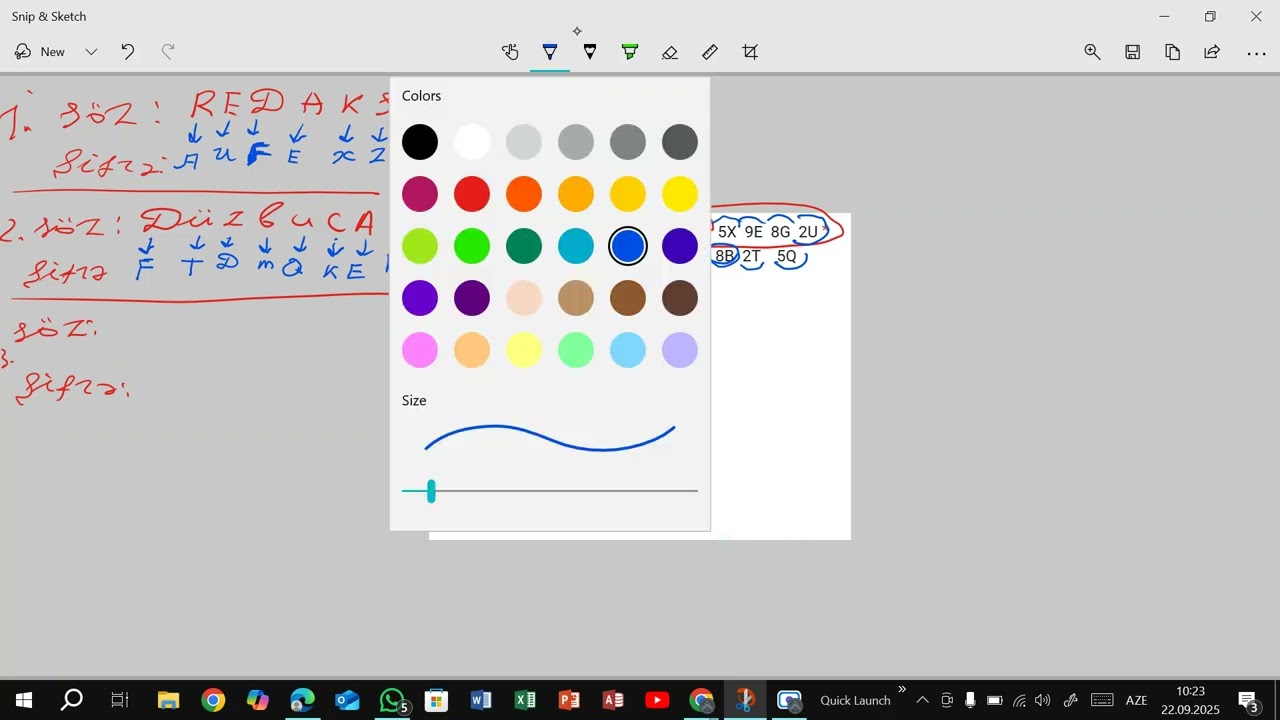
Task: Pick the magenta swatch beside red
Action: coord(420,194)
